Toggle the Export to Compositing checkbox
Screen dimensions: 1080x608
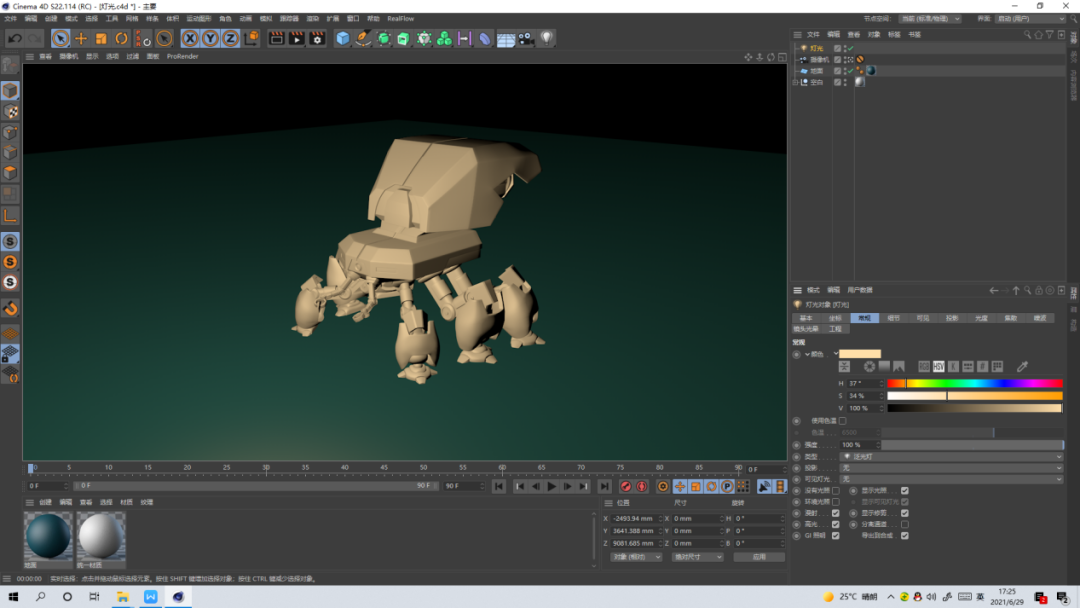pos(904,535)
